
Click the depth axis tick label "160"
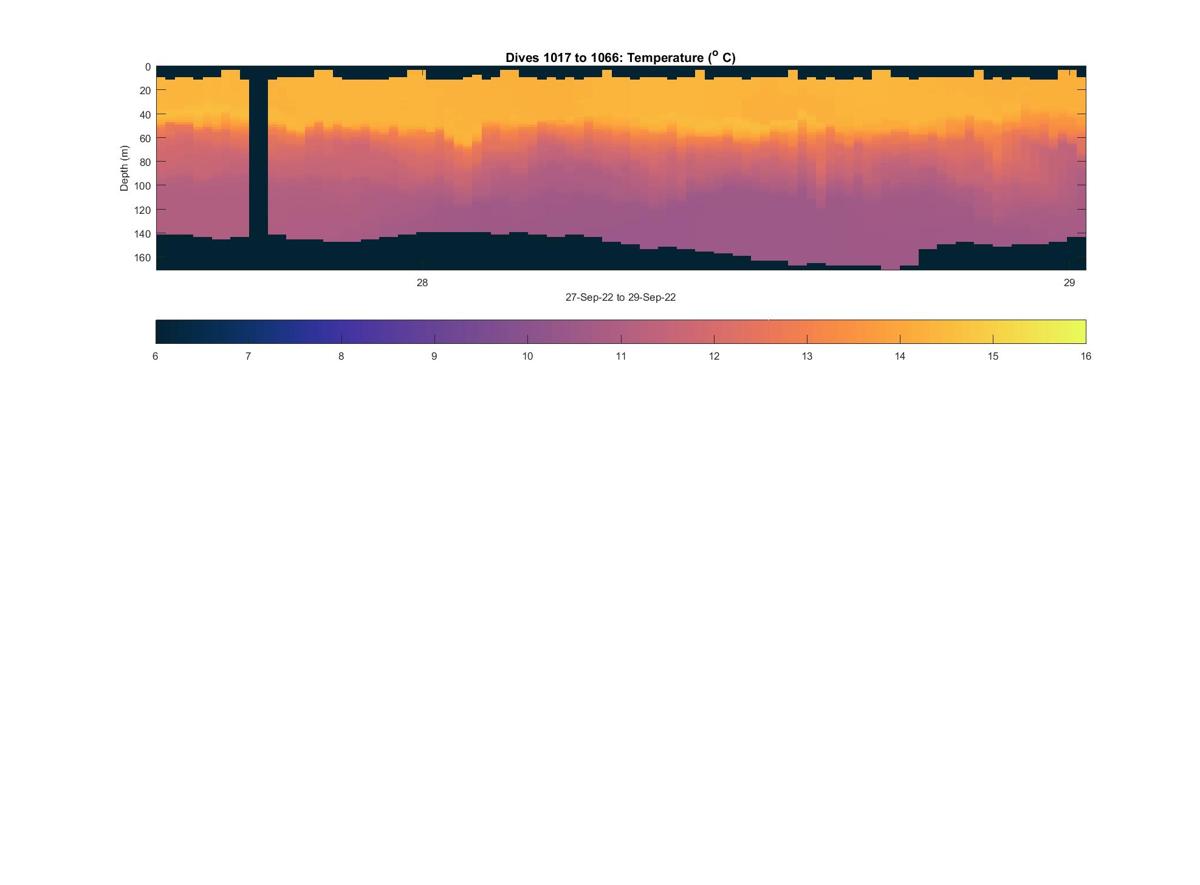coord(142,258)
